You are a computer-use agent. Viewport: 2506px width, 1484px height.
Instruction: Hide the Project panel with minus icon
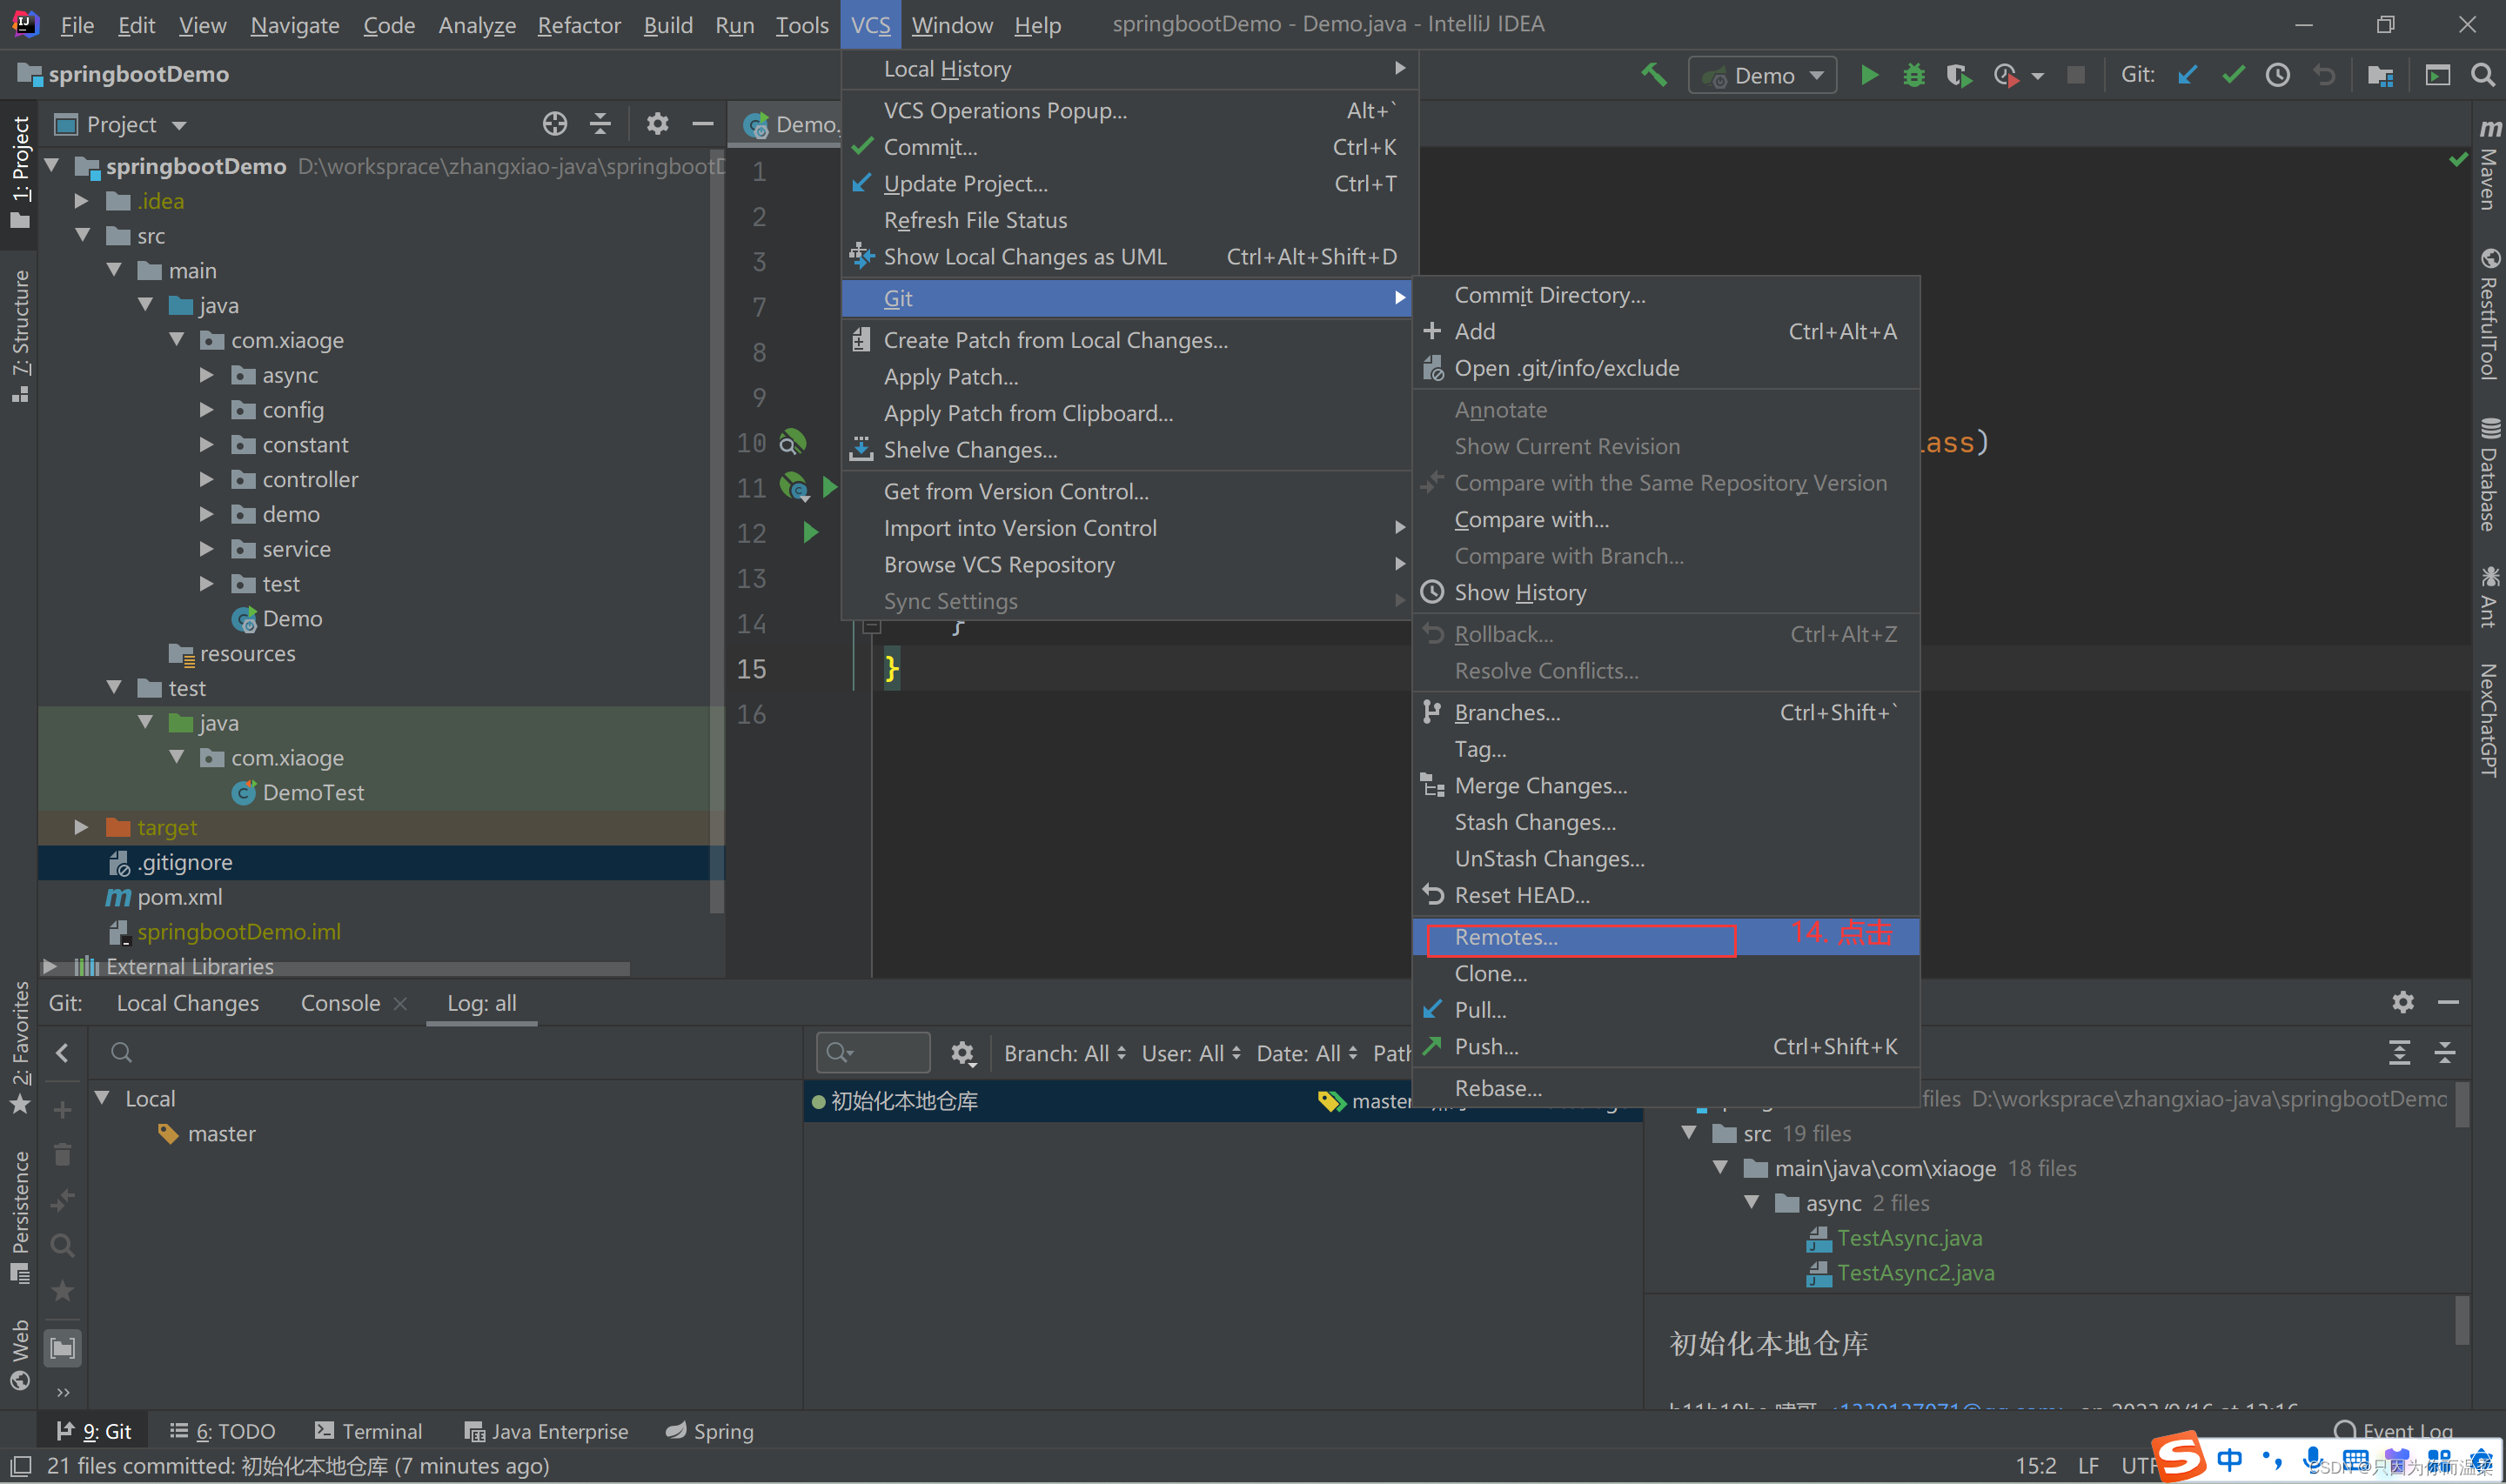coord(703,124)
